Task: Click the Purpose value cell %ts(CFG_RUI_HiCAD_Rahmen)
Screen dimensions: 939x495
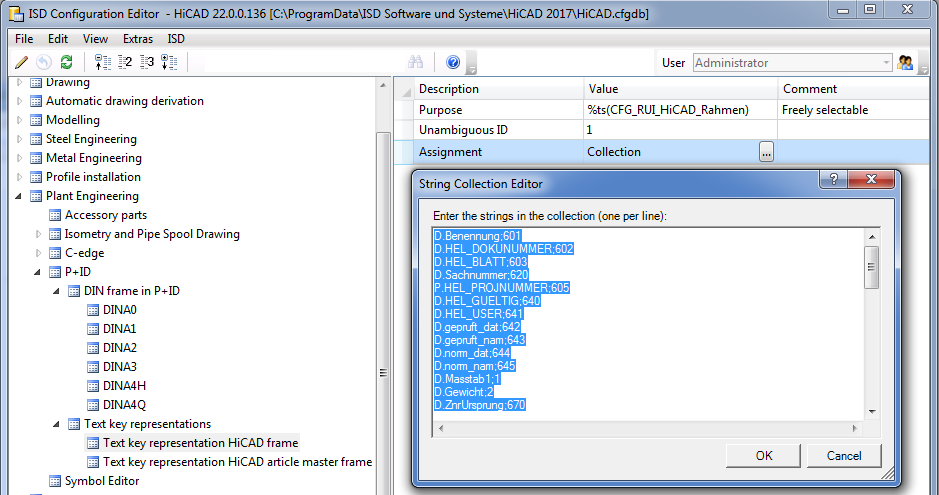Action: [x=680, y=110]
